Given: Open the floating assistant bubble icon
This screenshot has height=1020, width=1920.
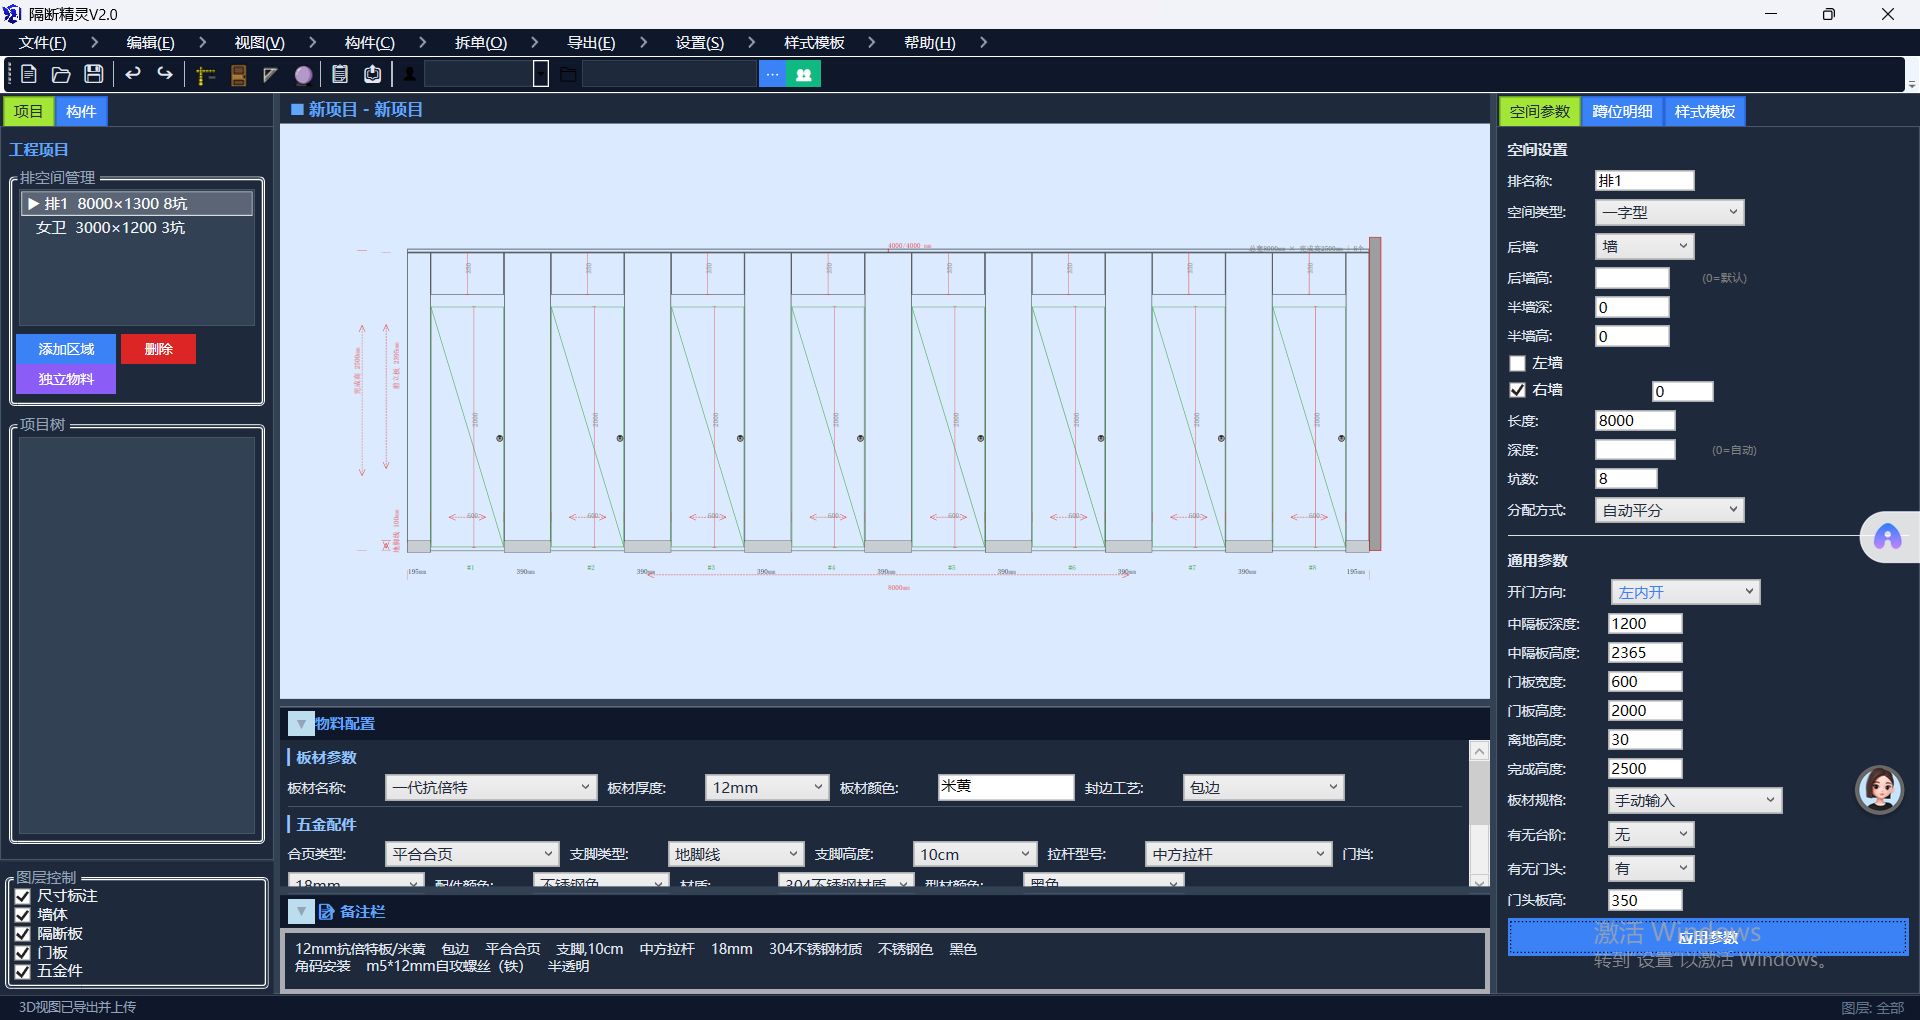Looking at the screenshot, I should tap(1888, 538).
